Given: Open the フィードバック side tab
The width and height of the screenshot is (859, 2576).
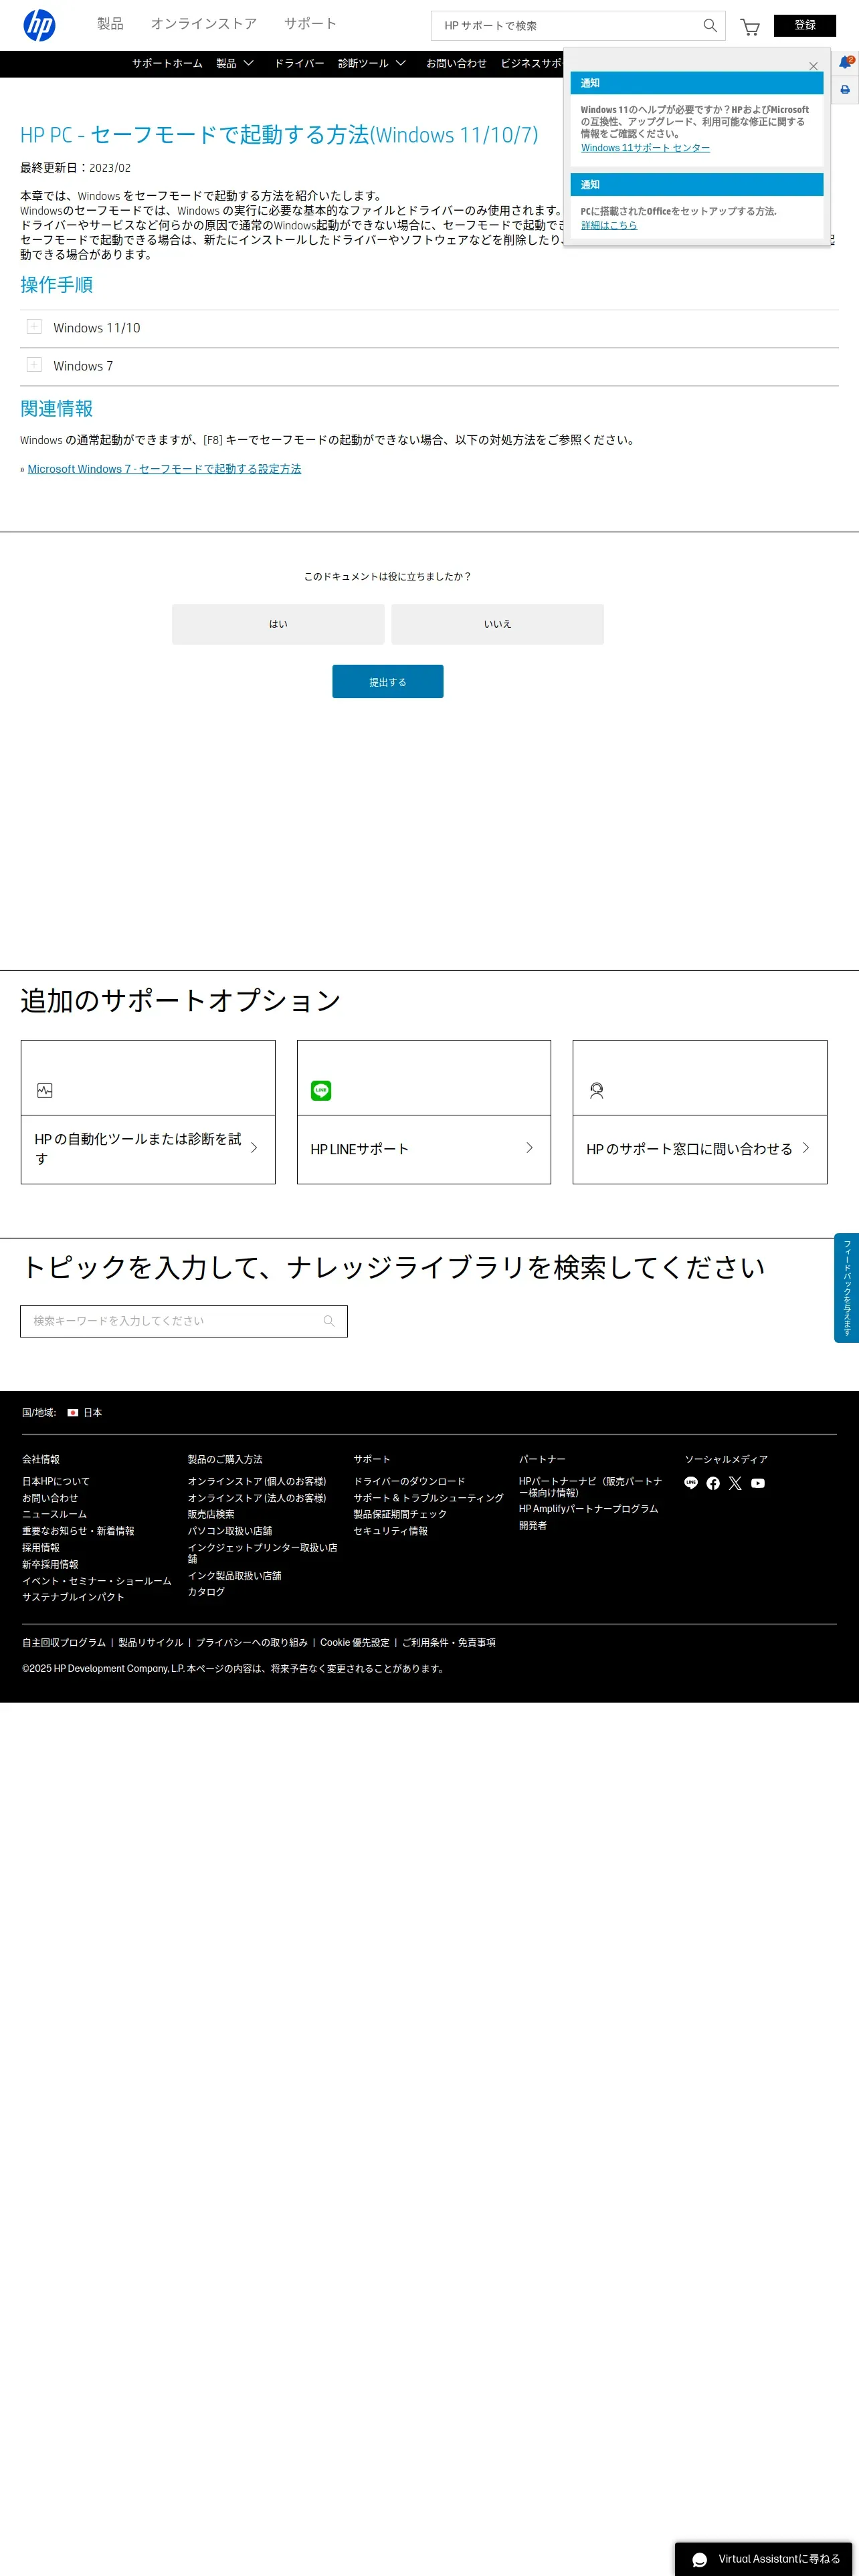Looking at the screenshot, I should [x=846, y=1288].
